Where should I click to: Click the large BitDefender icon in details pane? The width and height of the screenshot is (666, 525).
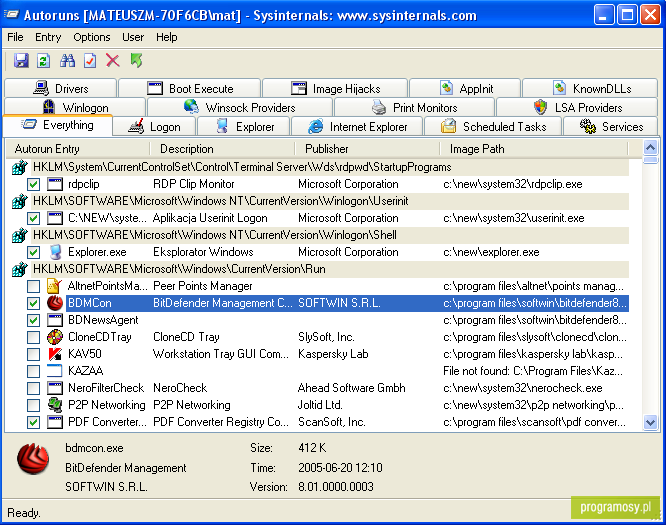point(33,459)
